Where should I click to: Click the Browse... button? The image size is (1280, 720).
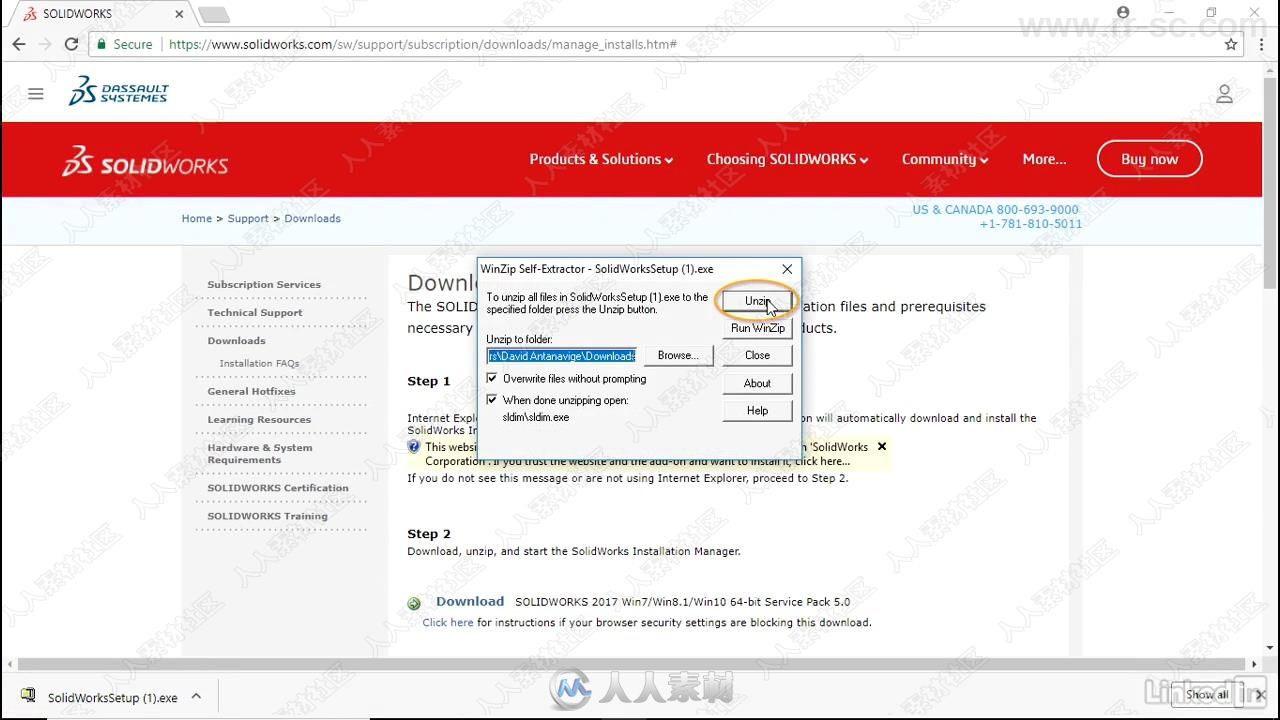[x=678, y=355]
